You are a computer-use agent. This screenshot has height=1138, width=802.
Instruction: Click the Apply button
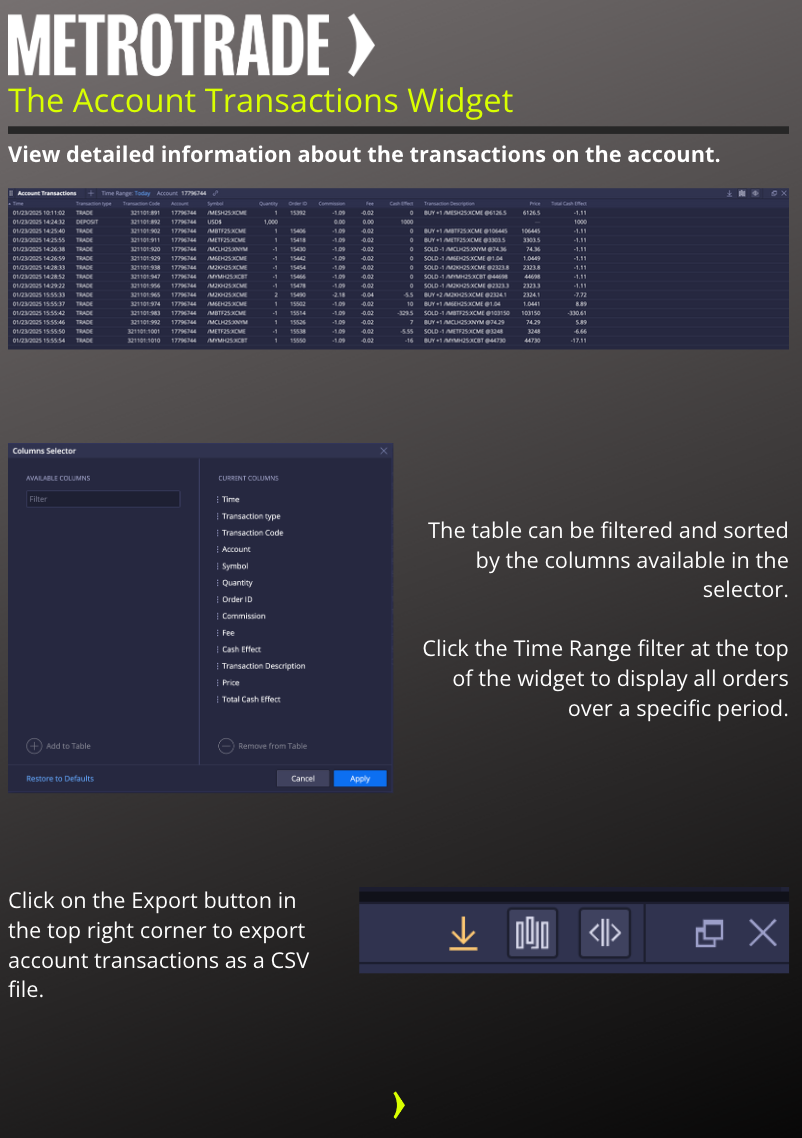(360, 779)
